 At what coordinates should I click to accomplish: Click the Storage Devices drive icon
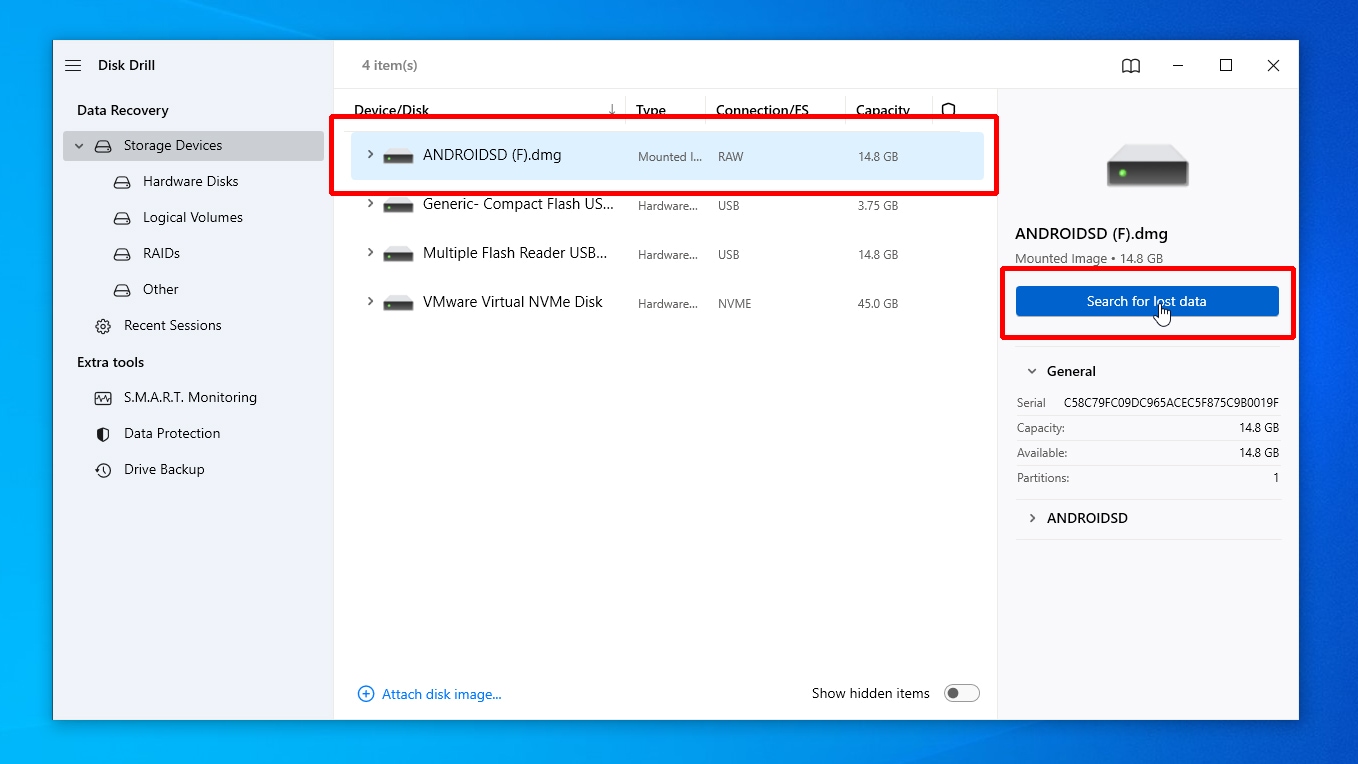(x=103, y=146)
